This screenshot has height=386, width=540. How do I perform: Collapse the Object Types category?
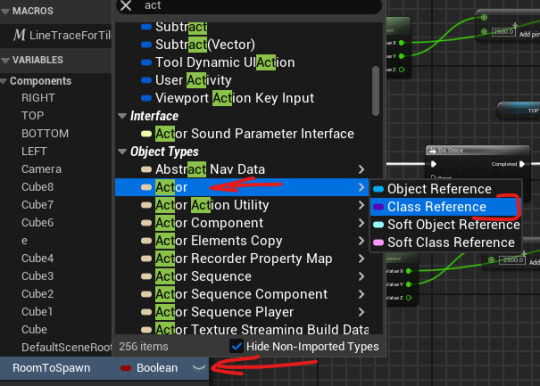(122, 152)
